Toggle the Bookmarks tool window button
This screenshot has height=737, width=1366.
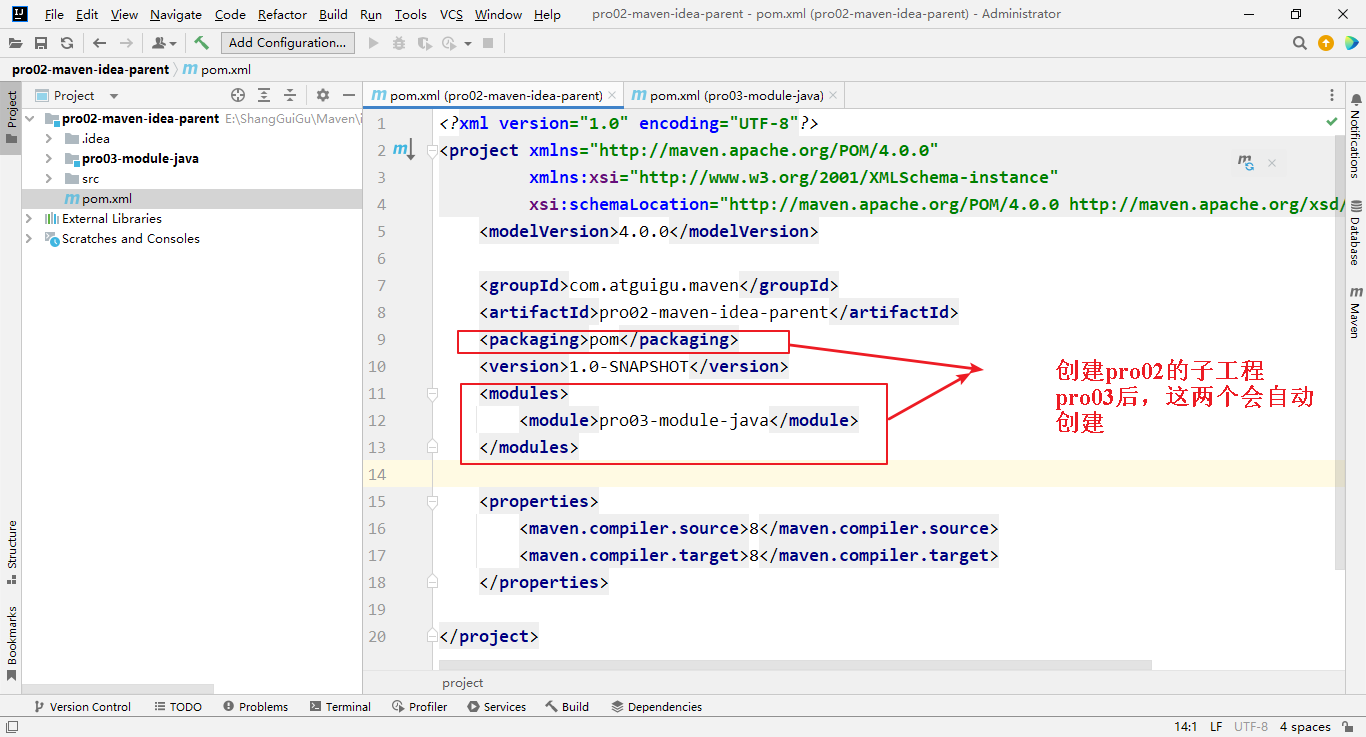coord(11,643)
